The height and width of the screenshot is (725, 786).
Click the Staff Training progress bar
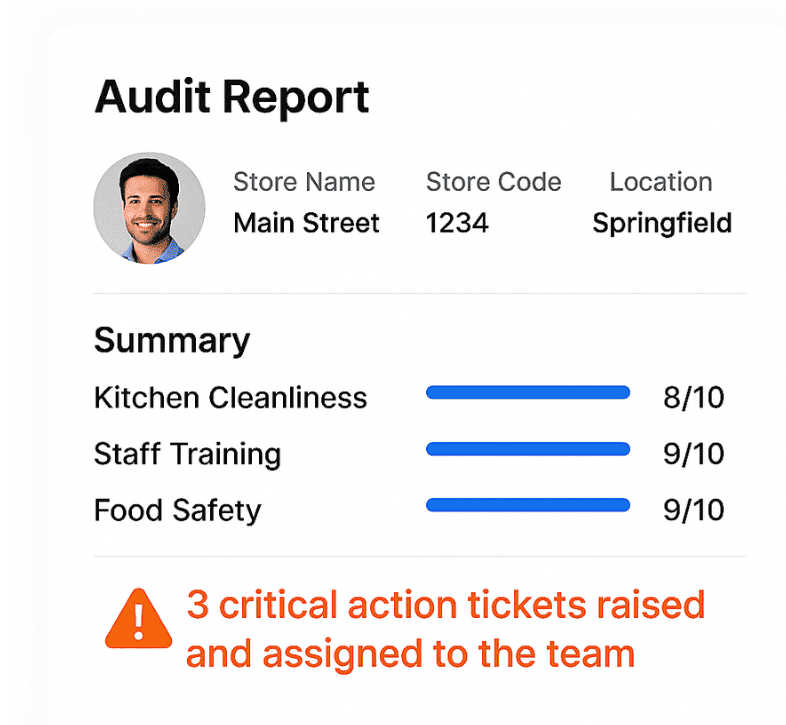(528, 449)
